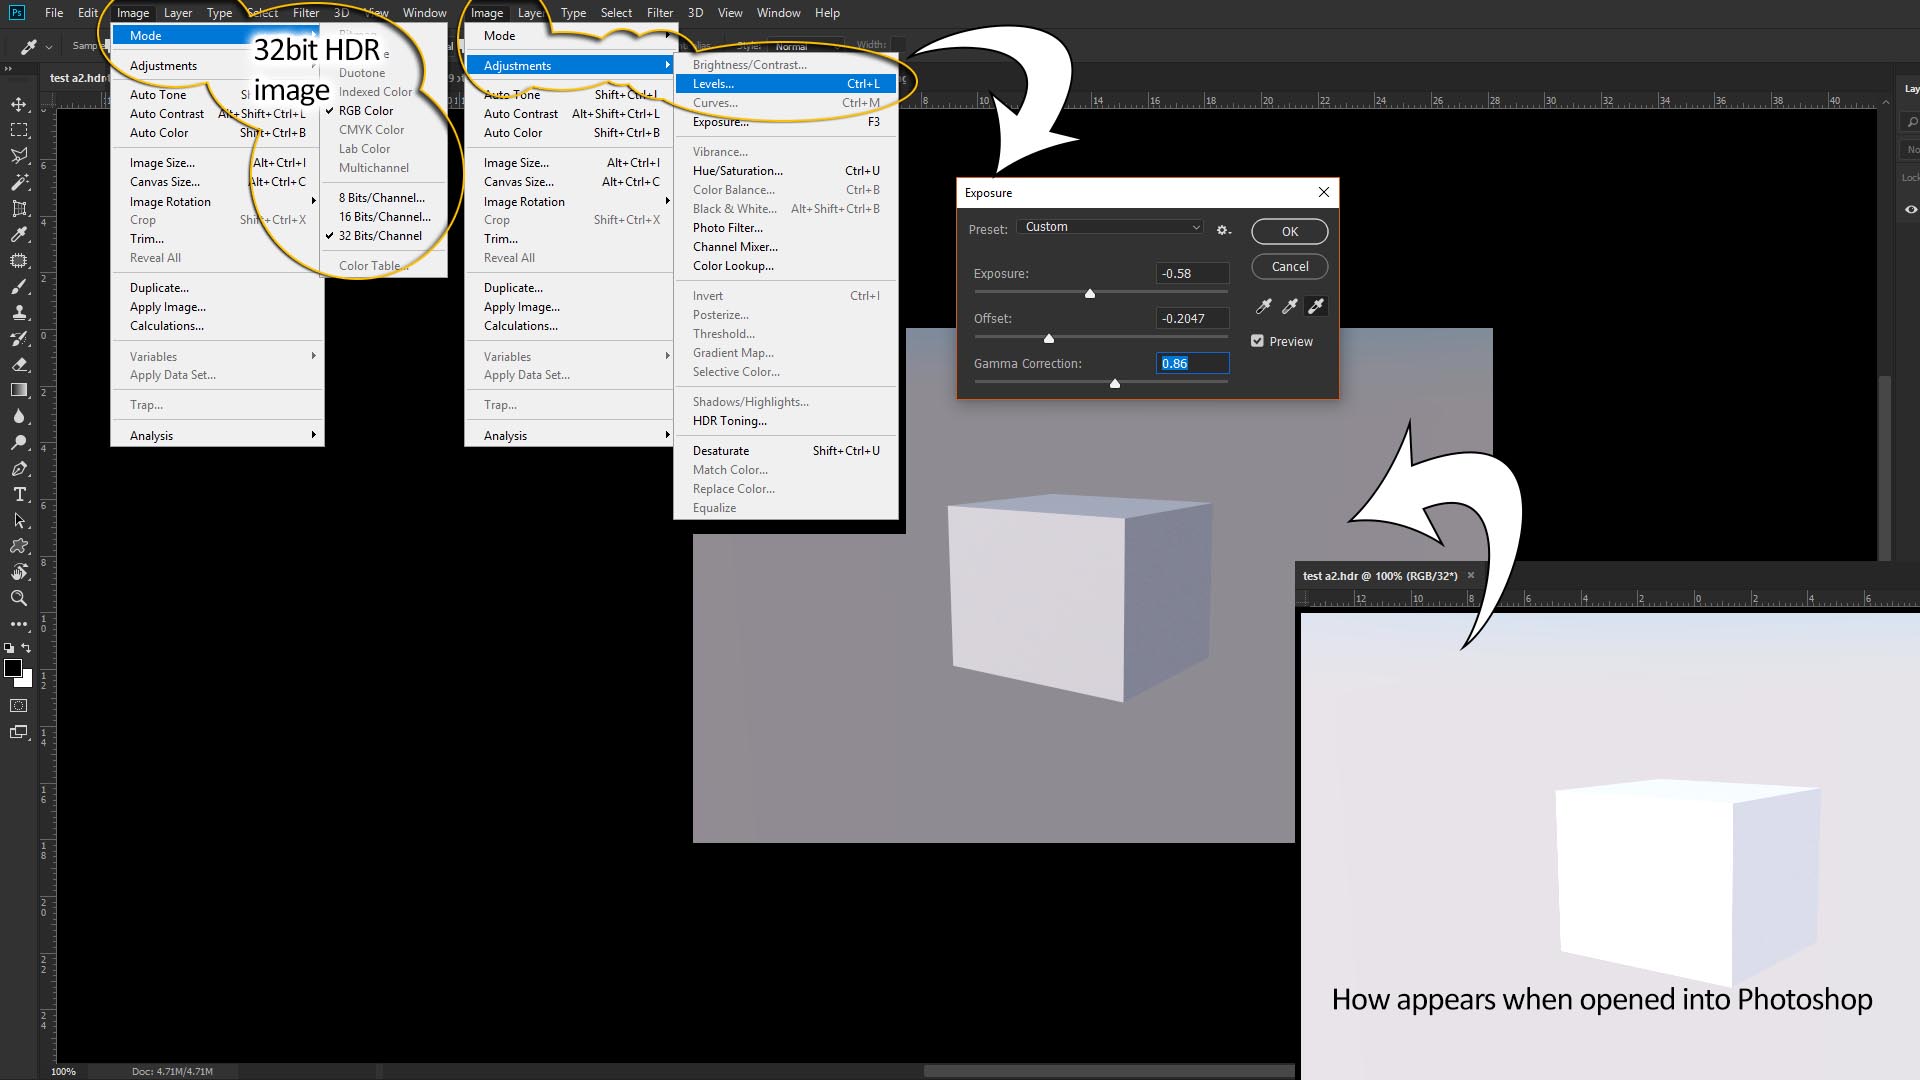Select the Eraser tool
Screen dimensions: 1920x1080
click(19, 364)
